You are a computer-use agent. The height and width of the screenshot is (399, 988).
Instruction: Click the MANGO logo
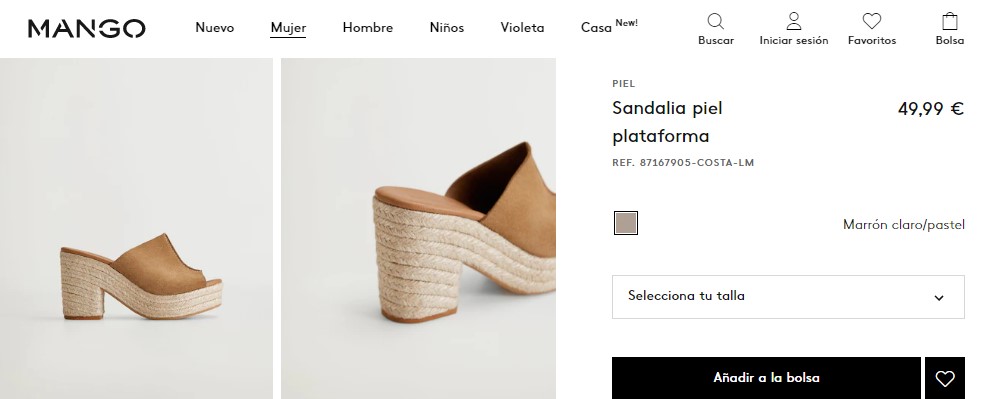click(86, 28)
